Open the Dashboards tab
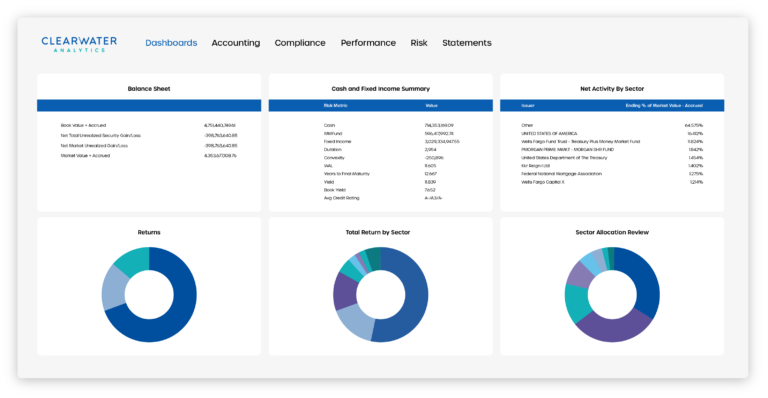 click(171, 43)
